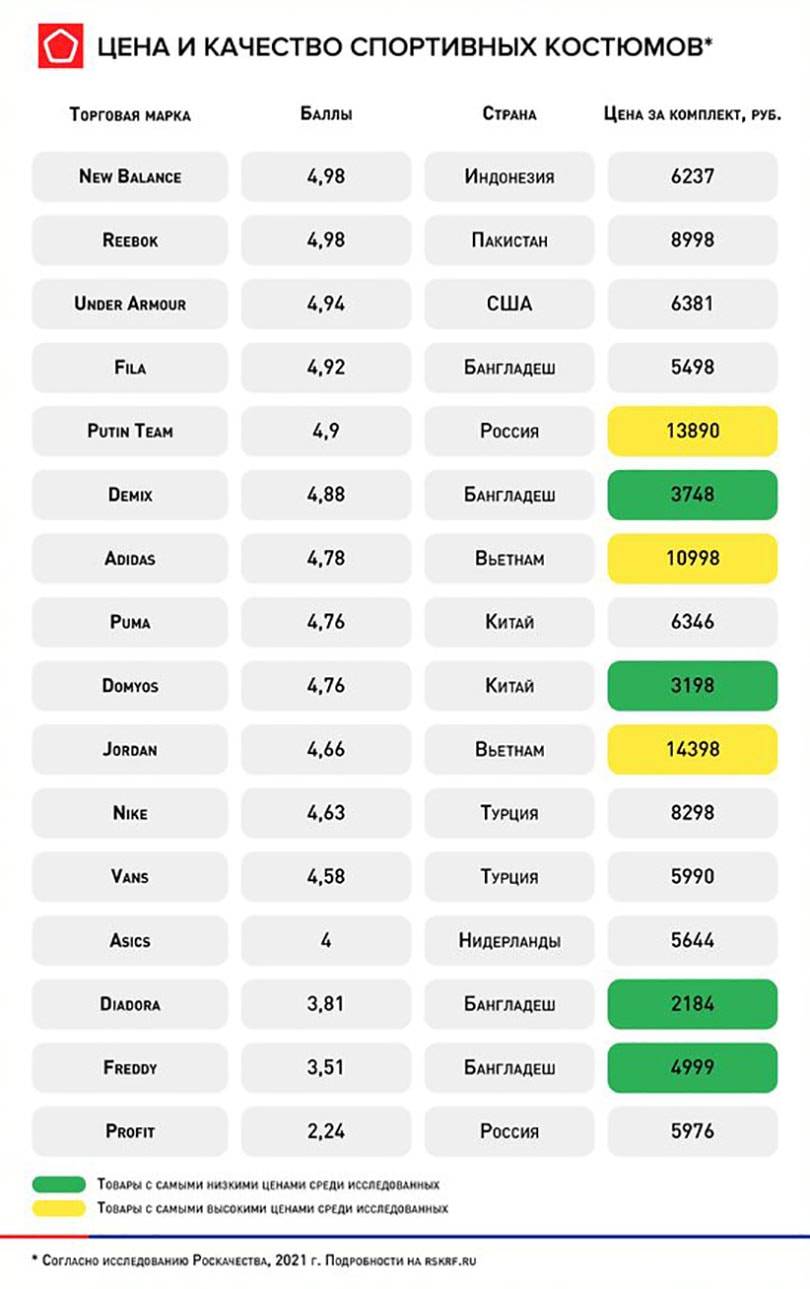810x1289 pixels.
Task: Click the Баллы column header
Action: point(326,114)
